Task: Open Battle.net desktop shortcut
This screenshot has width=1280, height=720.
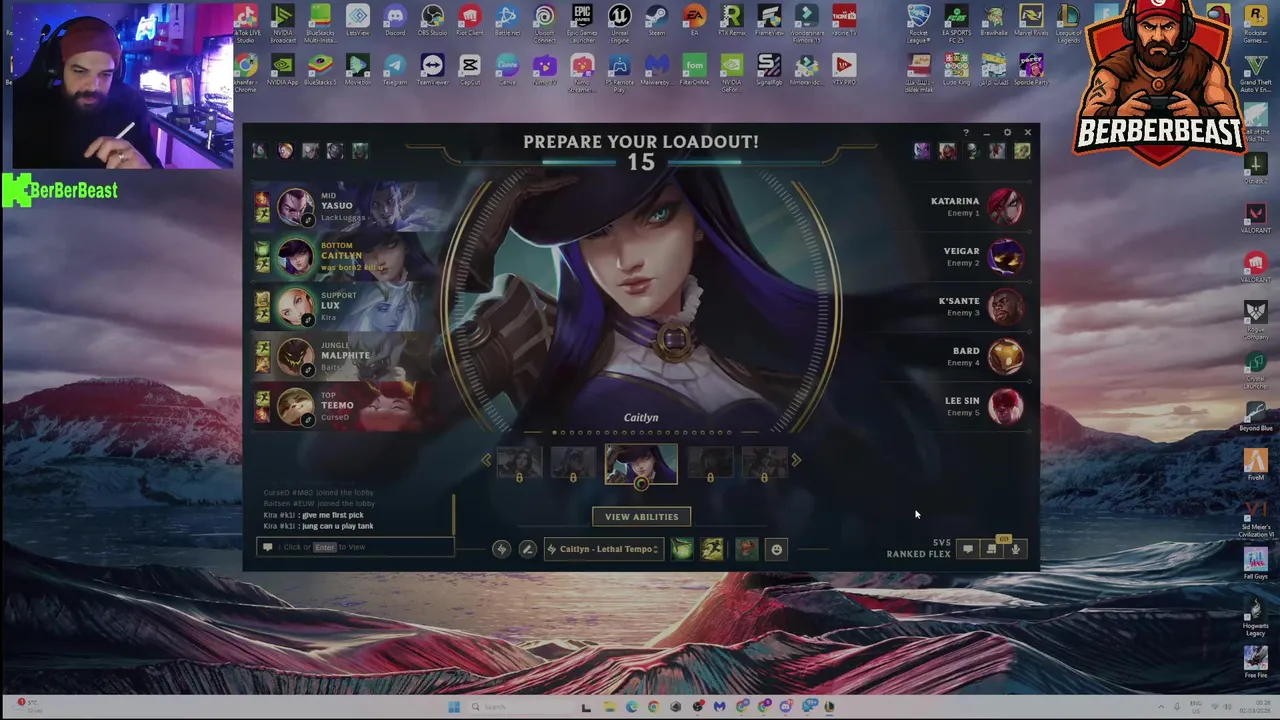Action: (x=507, y=20)
